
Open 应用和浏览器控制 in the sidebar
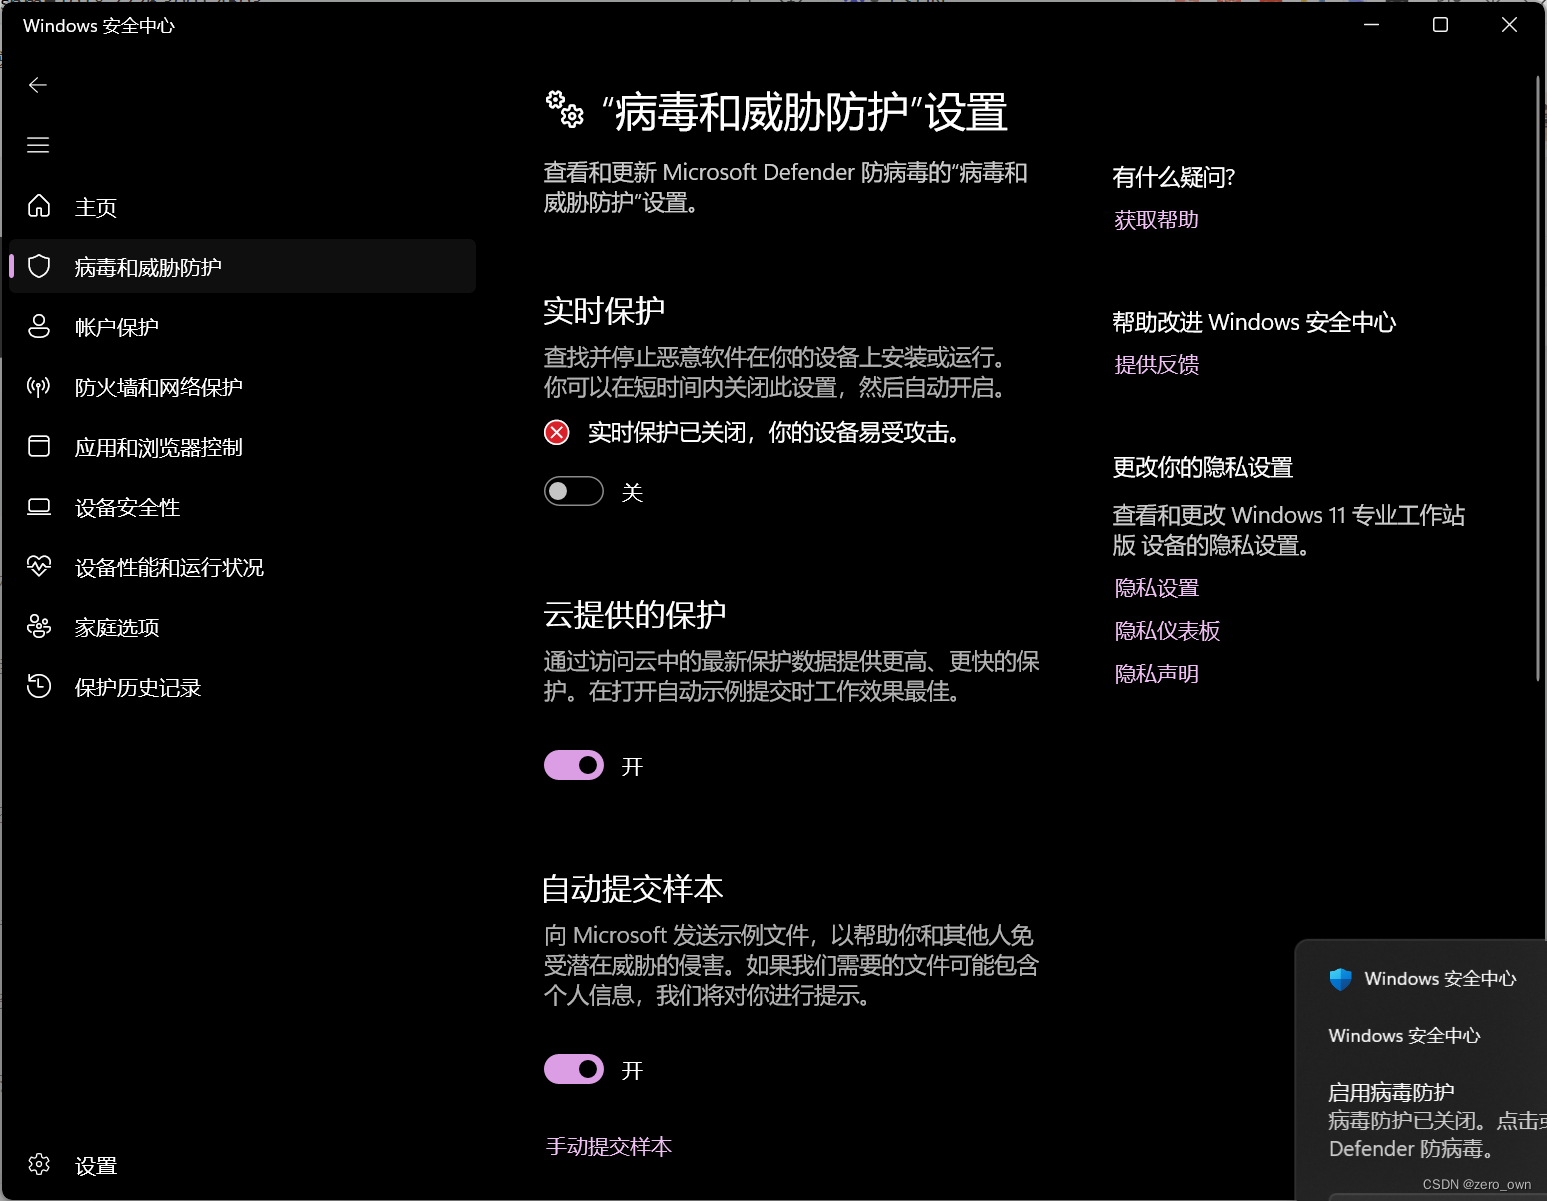click(x=242, y=446)
